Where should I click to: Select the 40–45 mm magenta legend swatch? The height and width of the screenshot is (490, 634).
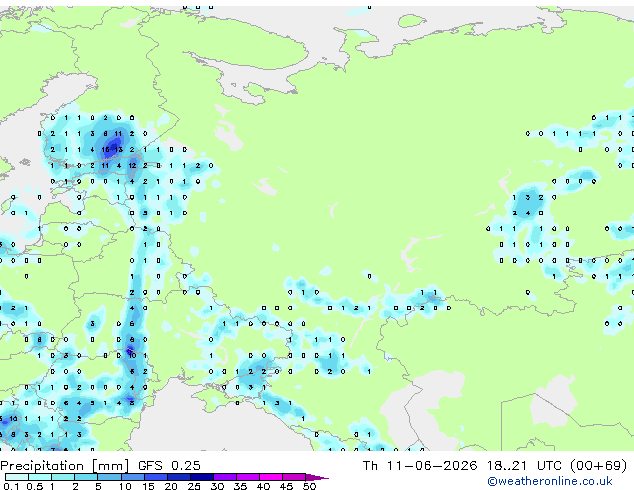coord(271,477)
